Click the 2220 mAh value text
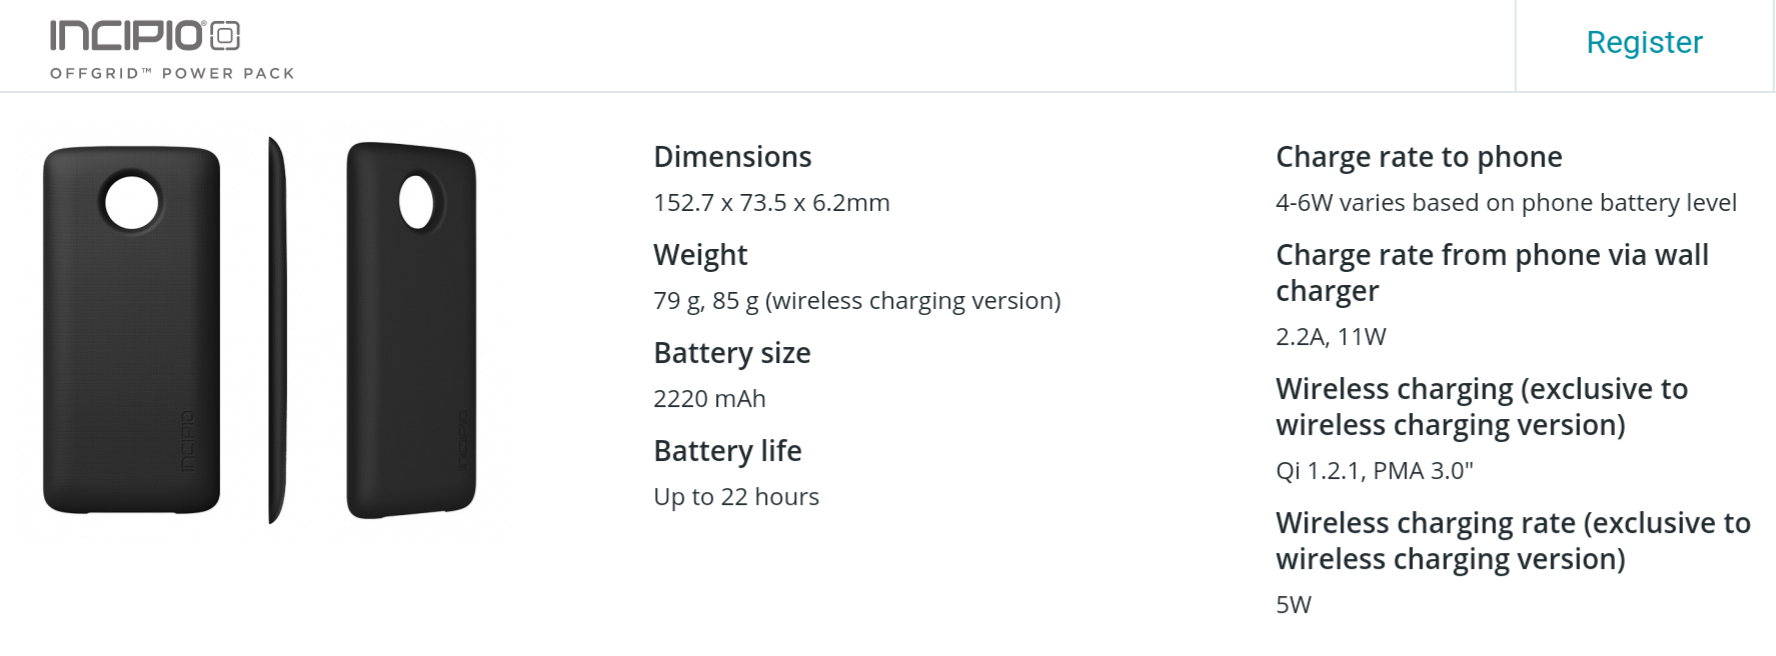 709,399
